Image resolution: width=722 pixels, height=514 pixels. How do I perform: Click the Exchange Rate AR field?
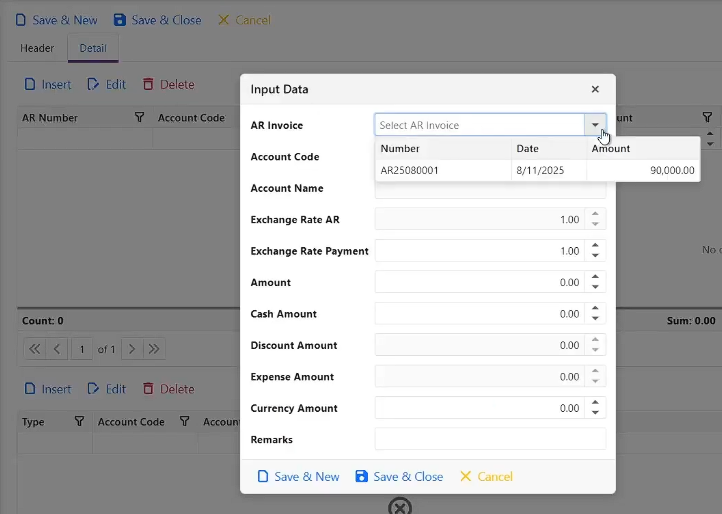[480, 219]
